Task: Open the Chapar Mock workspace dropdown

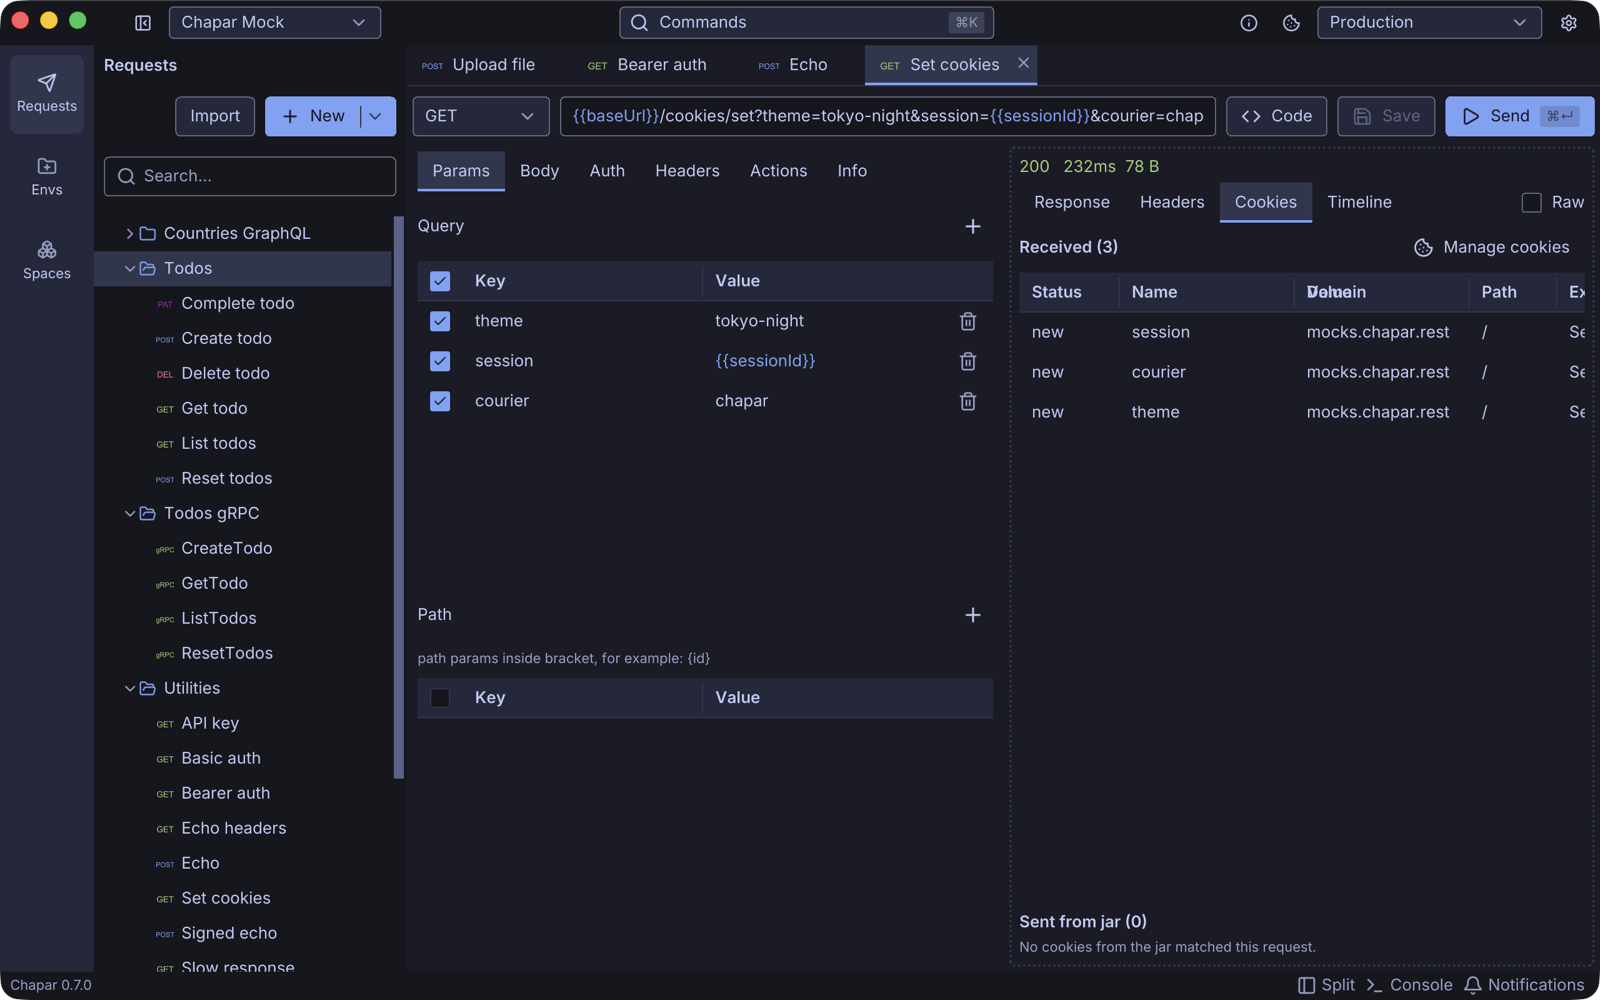Action: tap(275, 22)
